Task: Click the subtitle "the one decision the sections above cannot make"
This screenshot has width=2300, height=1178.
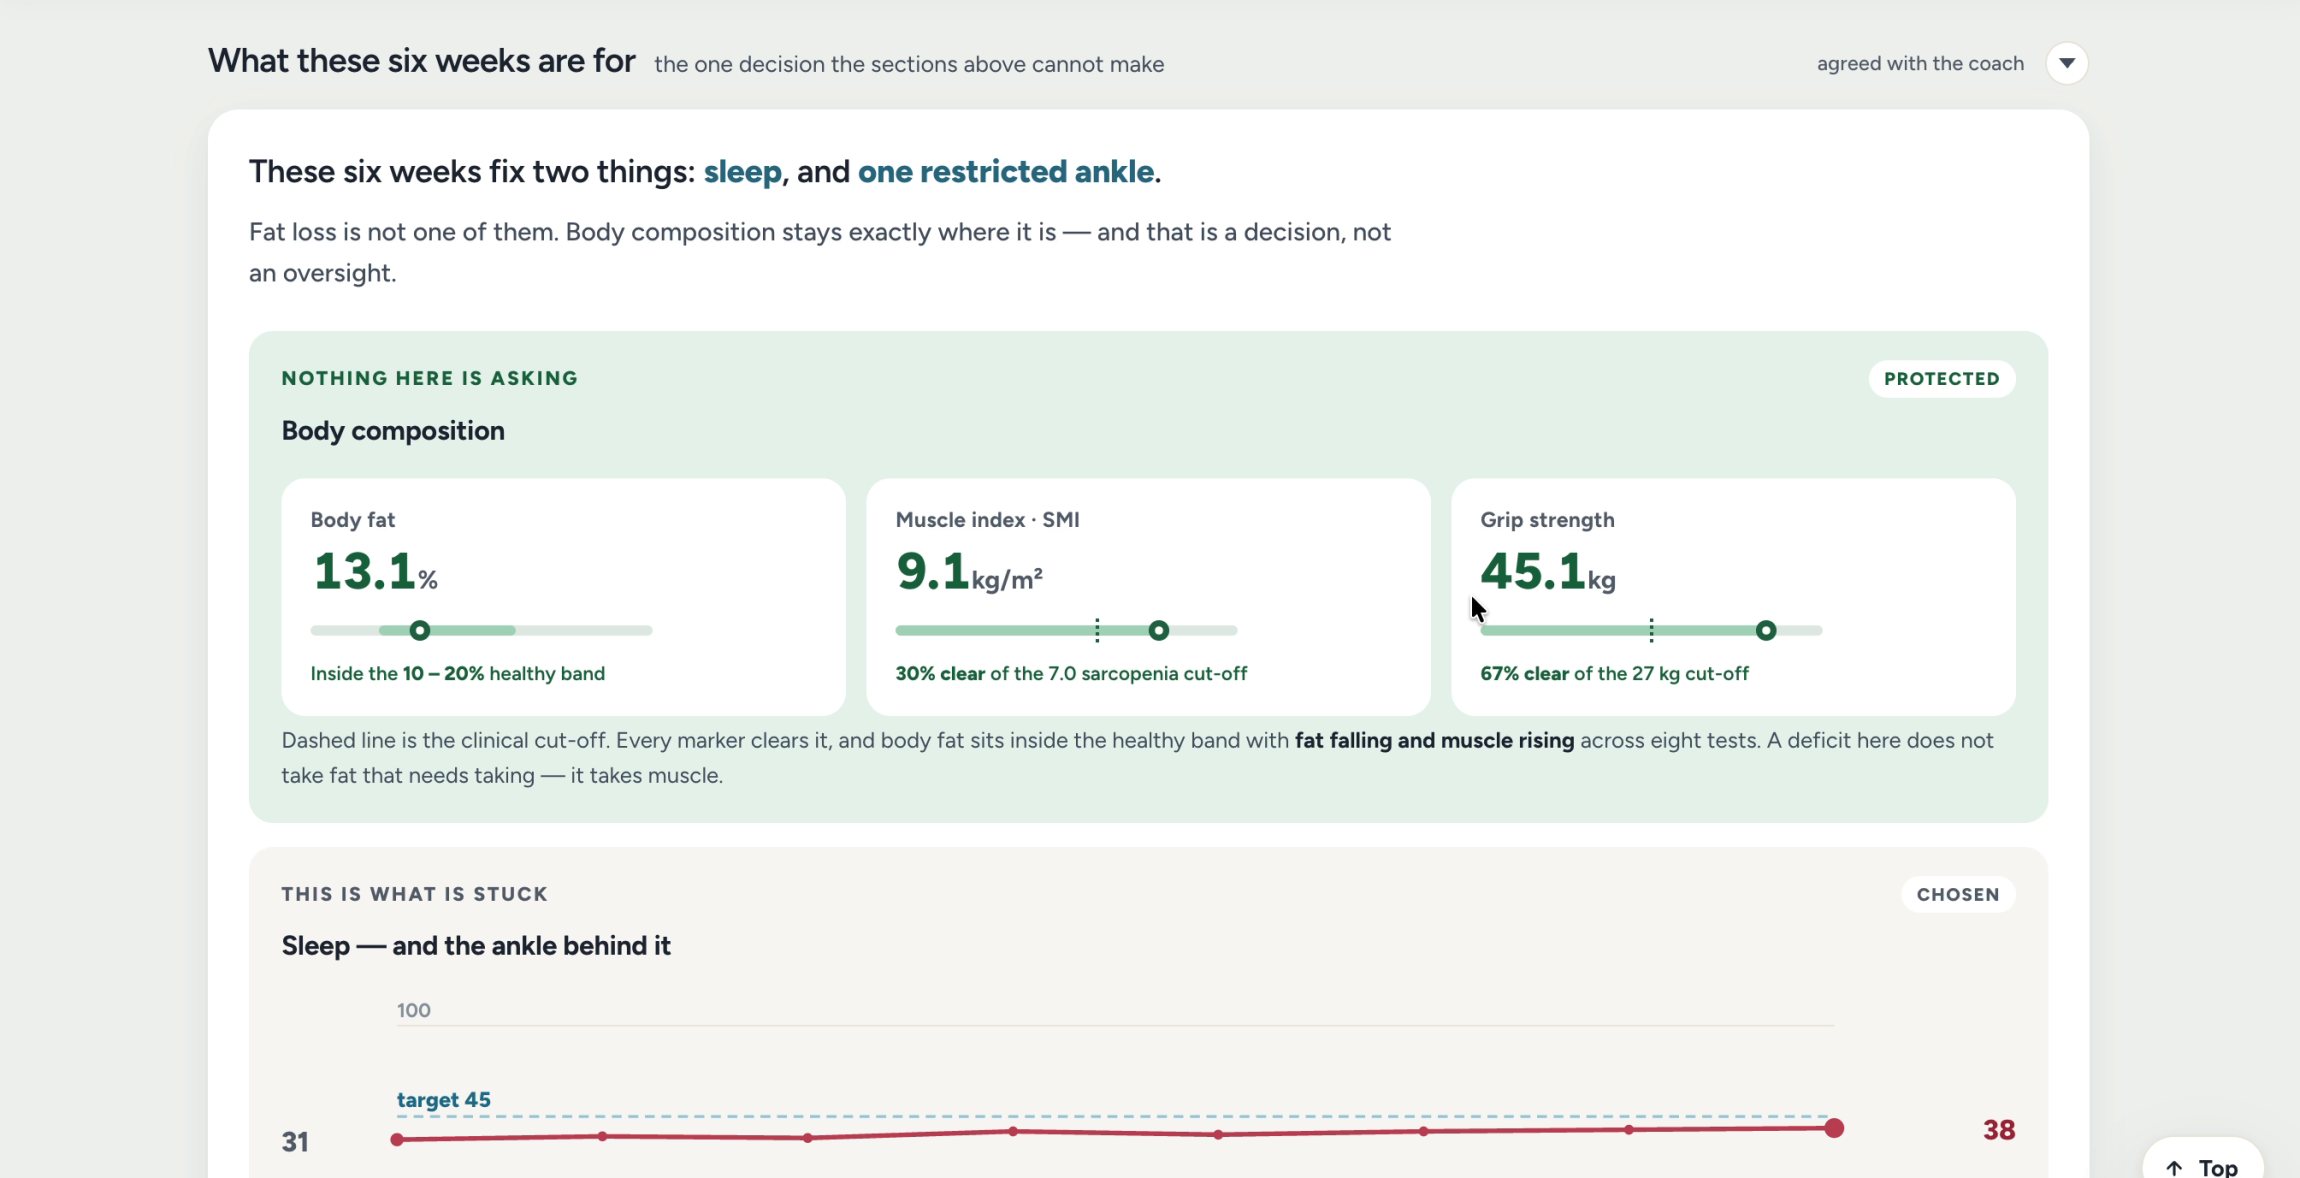Action: pyautogui.click(x=909, y=65)
